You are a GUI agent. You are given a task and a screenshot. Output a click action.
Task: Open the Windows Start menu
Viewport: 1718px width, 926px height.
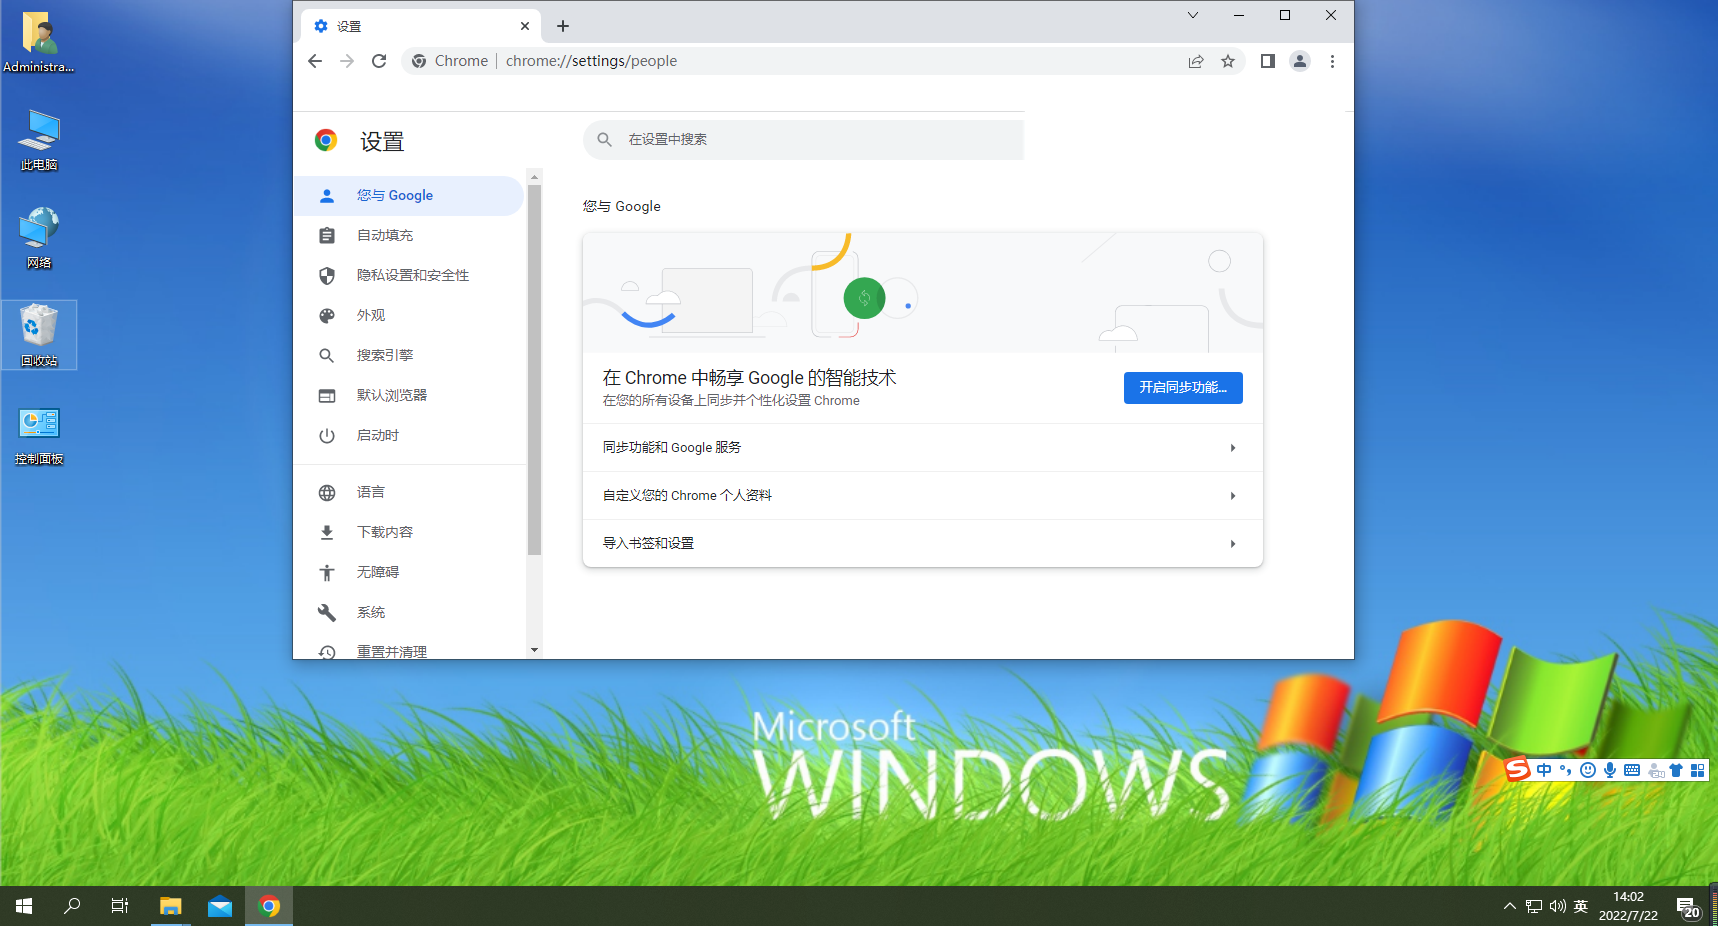(x=24, y=906)
